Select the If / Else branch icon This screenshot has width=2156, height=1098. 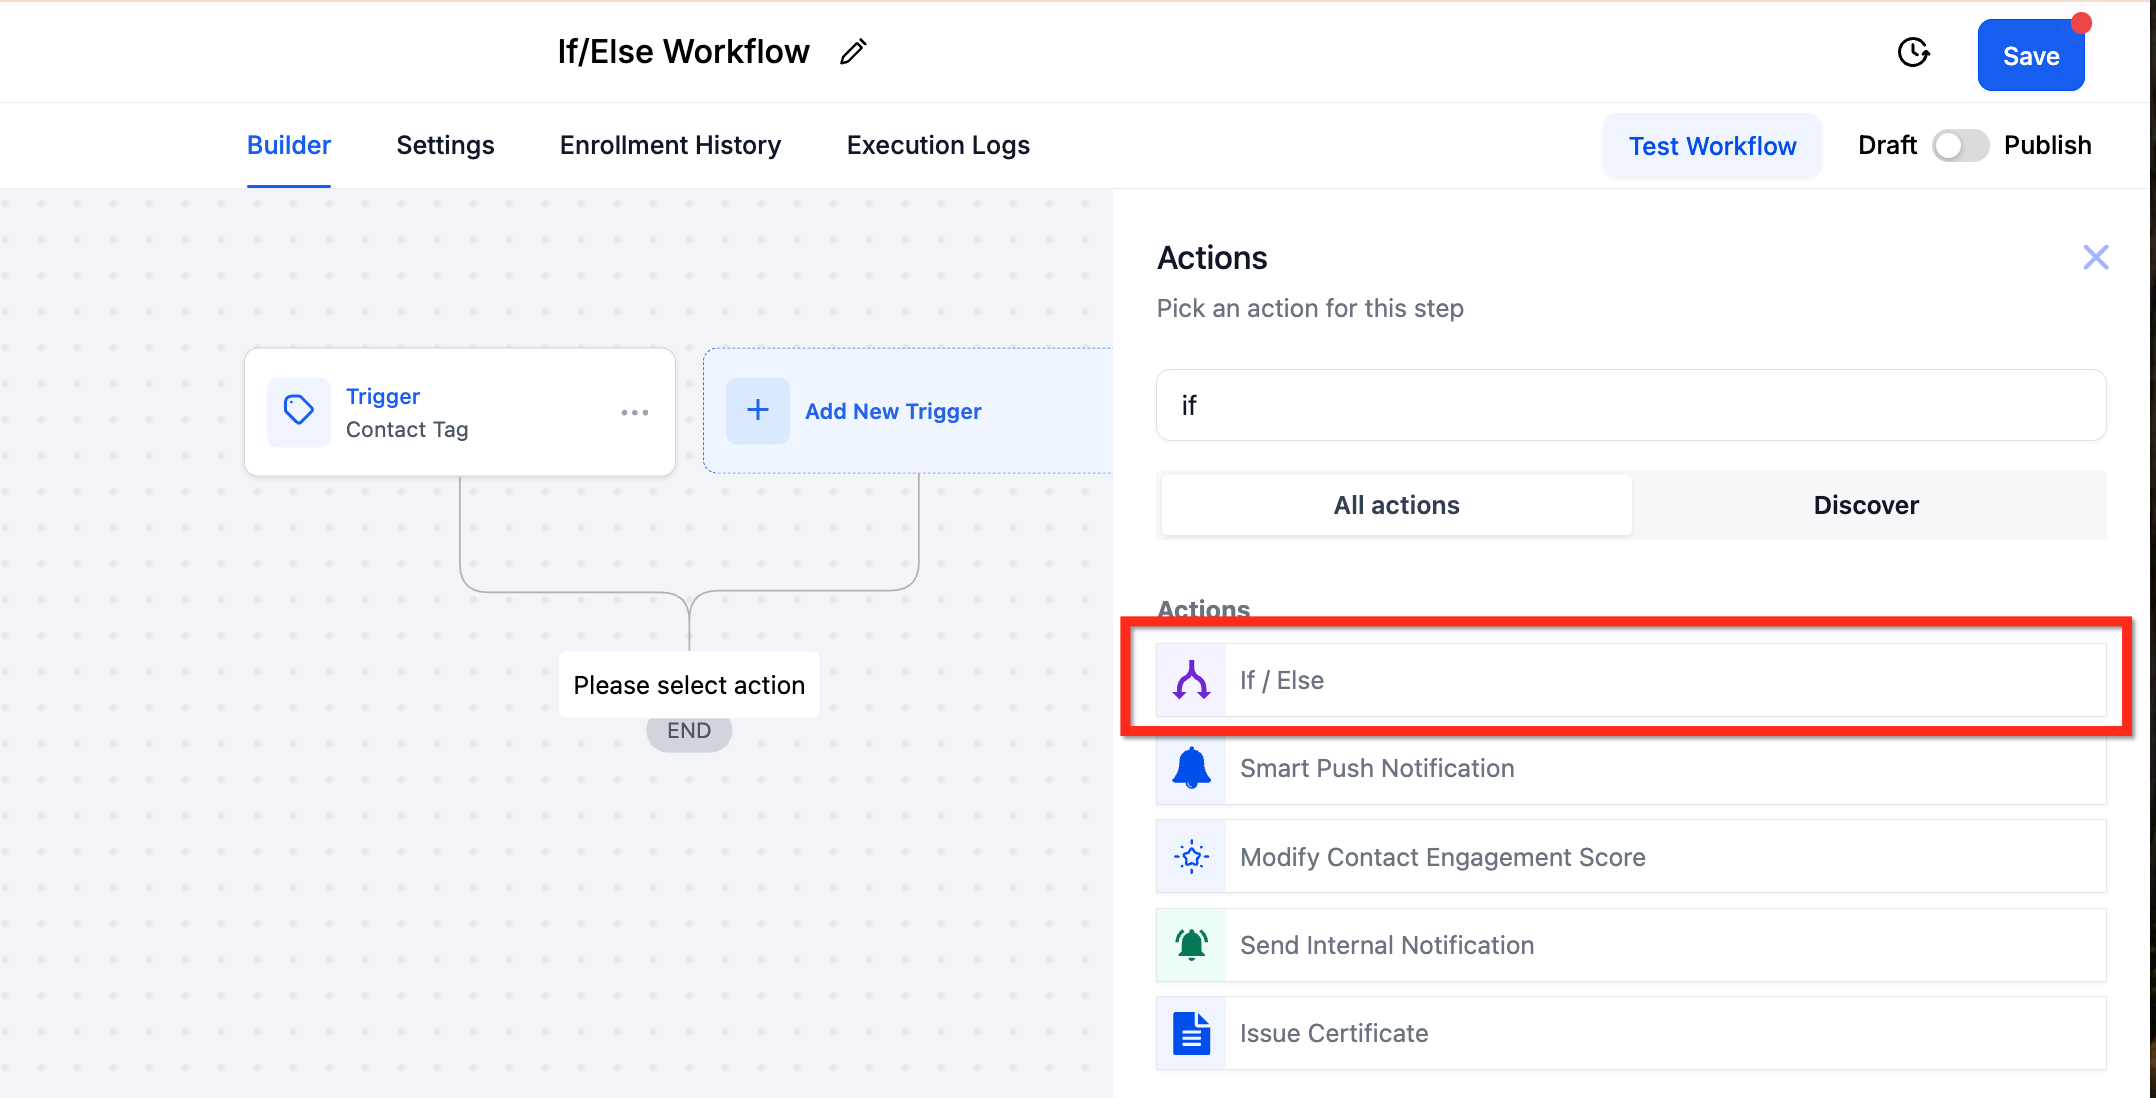(1191, 680)
